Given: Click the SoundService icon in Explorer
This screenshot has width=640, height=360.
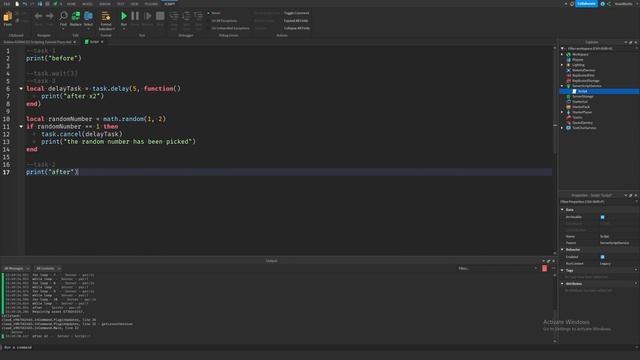Looking at the screenshot, I should coord(568,123).
